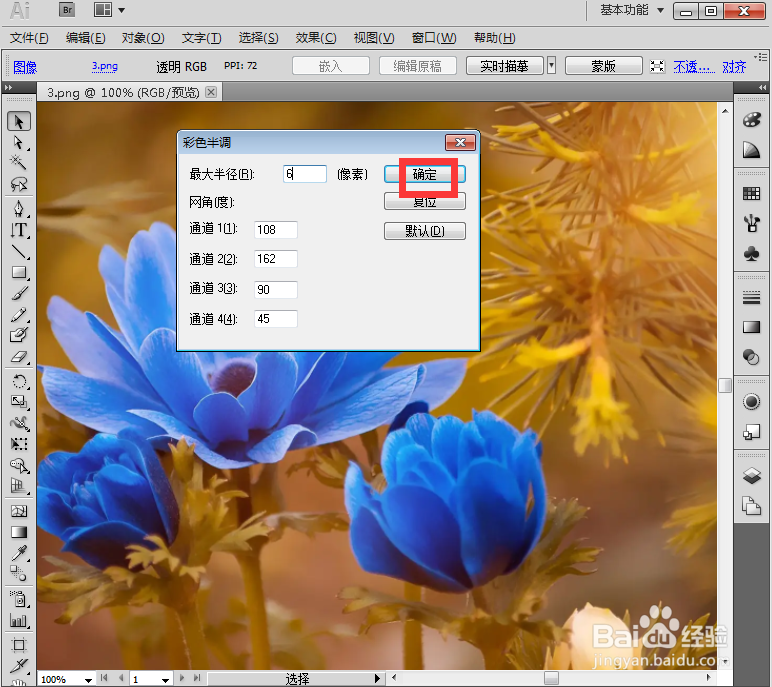Collapse the right panel dock arrows
The image size is (772, 687).
tap(763, 88)
